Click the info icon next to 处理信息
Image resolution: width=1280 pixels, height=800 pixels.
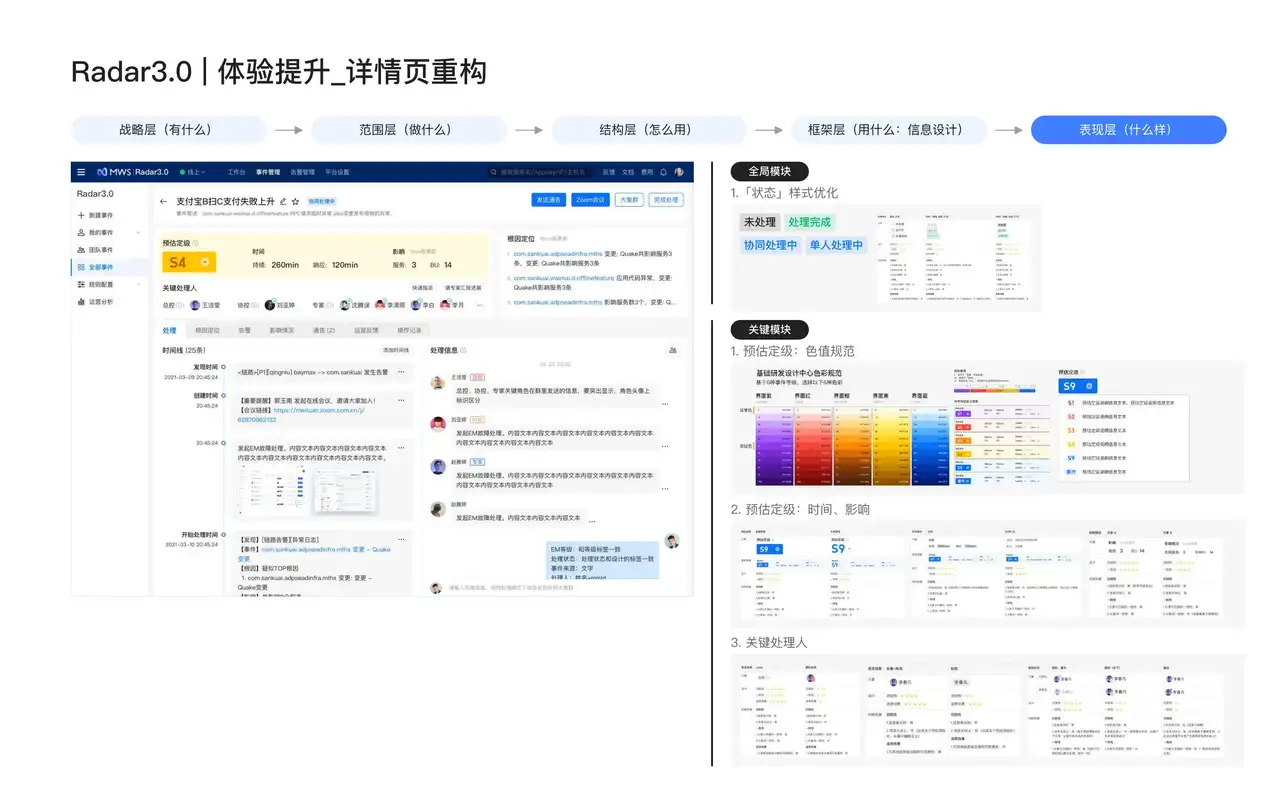(463, 350)
